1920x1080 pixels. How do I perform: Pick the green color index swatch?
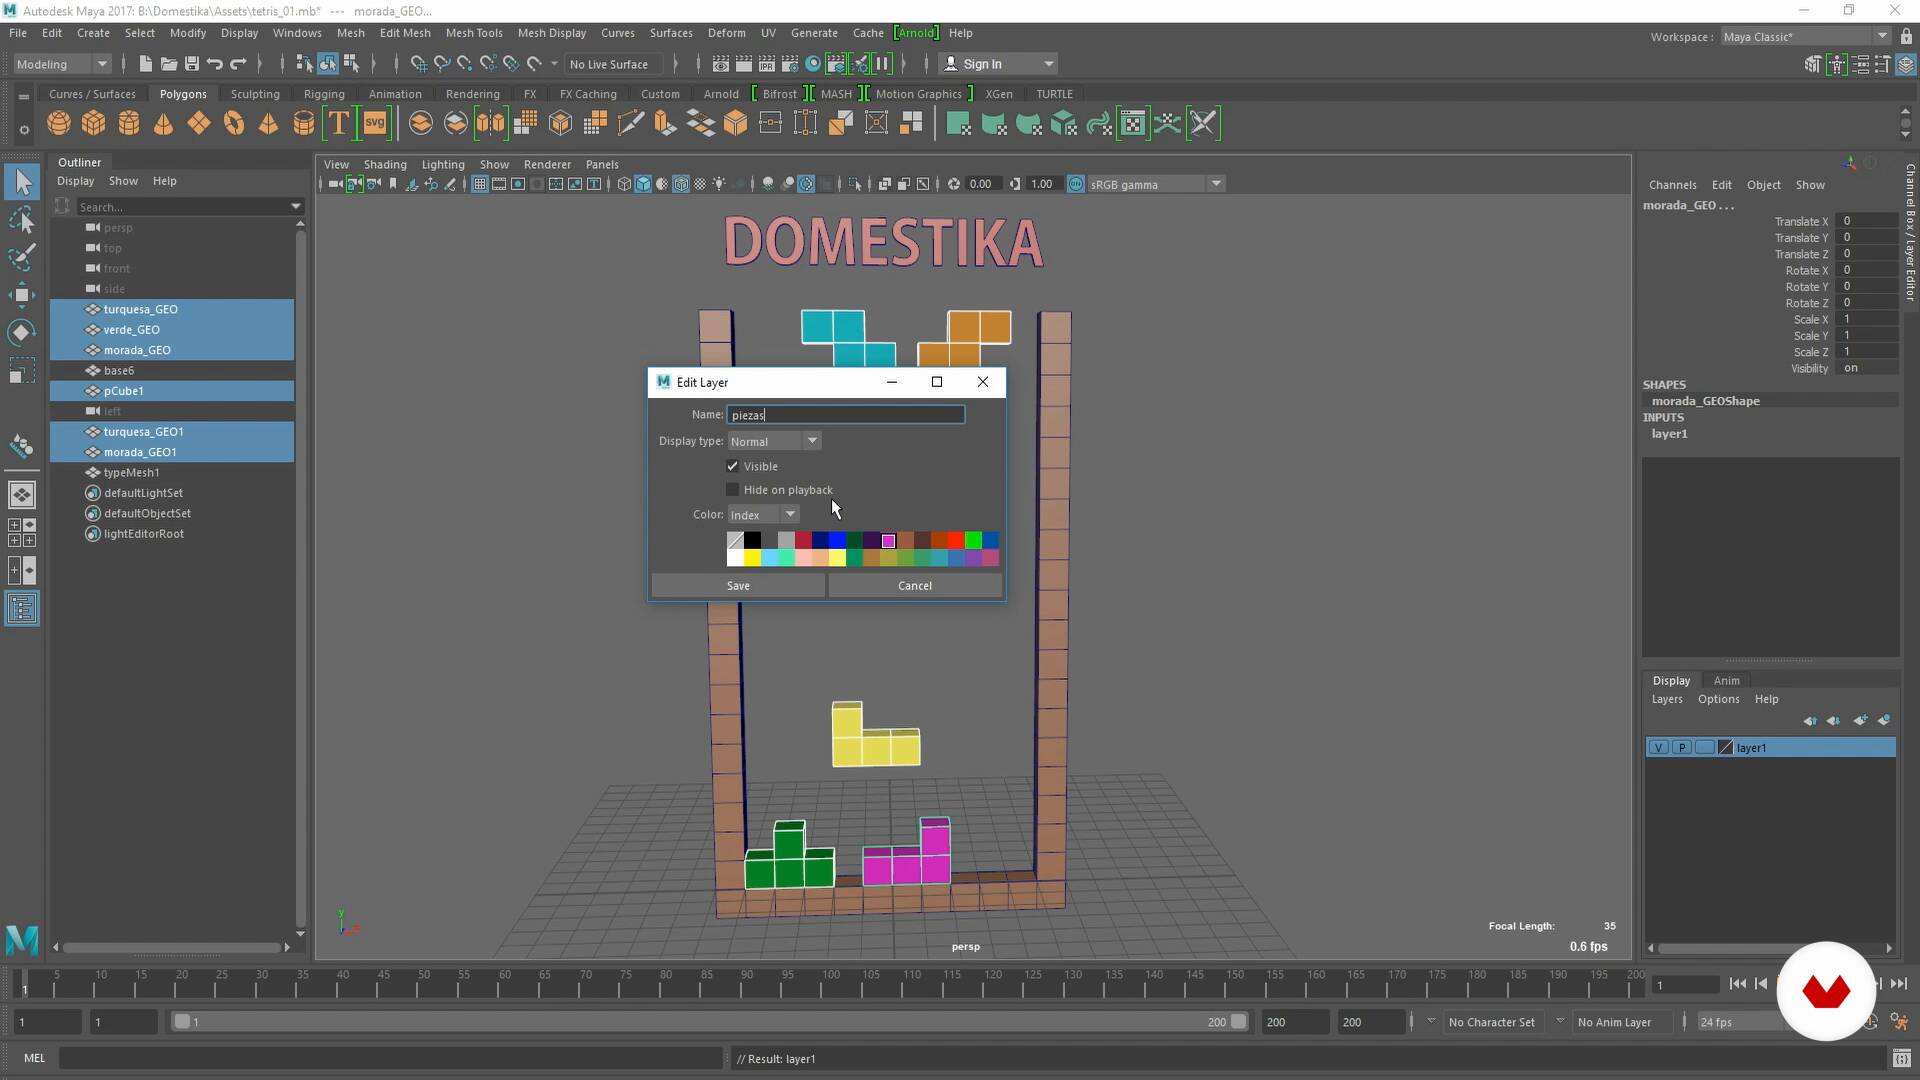point(973,540)
